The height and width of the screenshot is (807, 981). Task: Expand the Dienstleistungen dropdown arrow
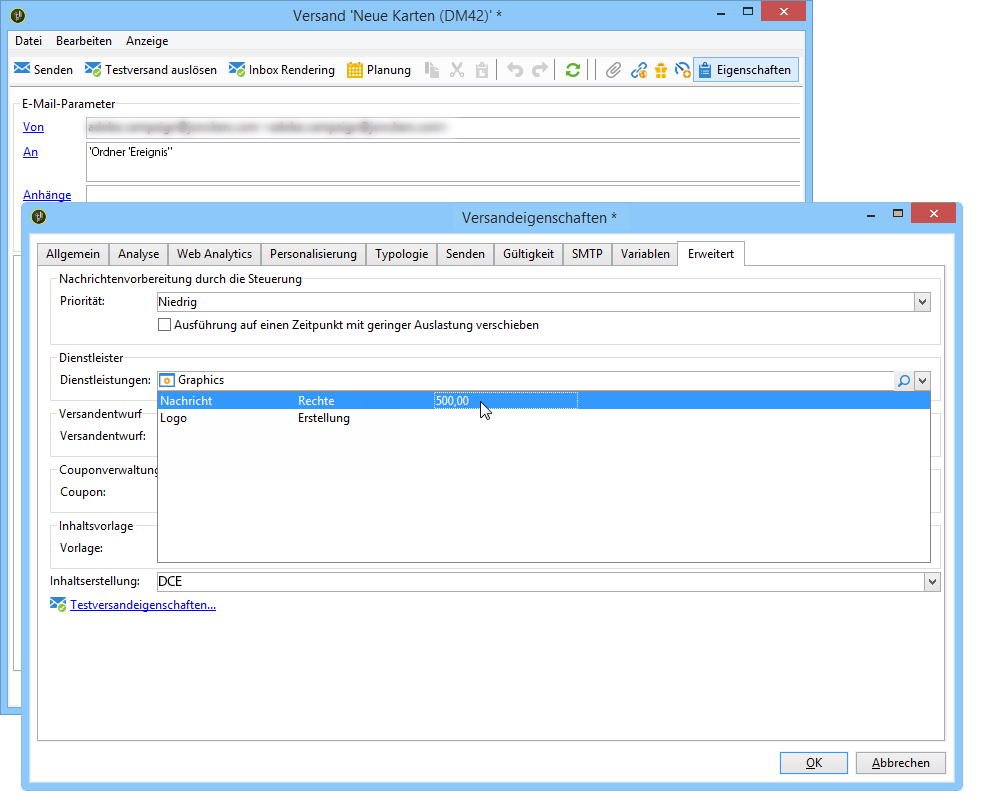(x=922, y=380)
